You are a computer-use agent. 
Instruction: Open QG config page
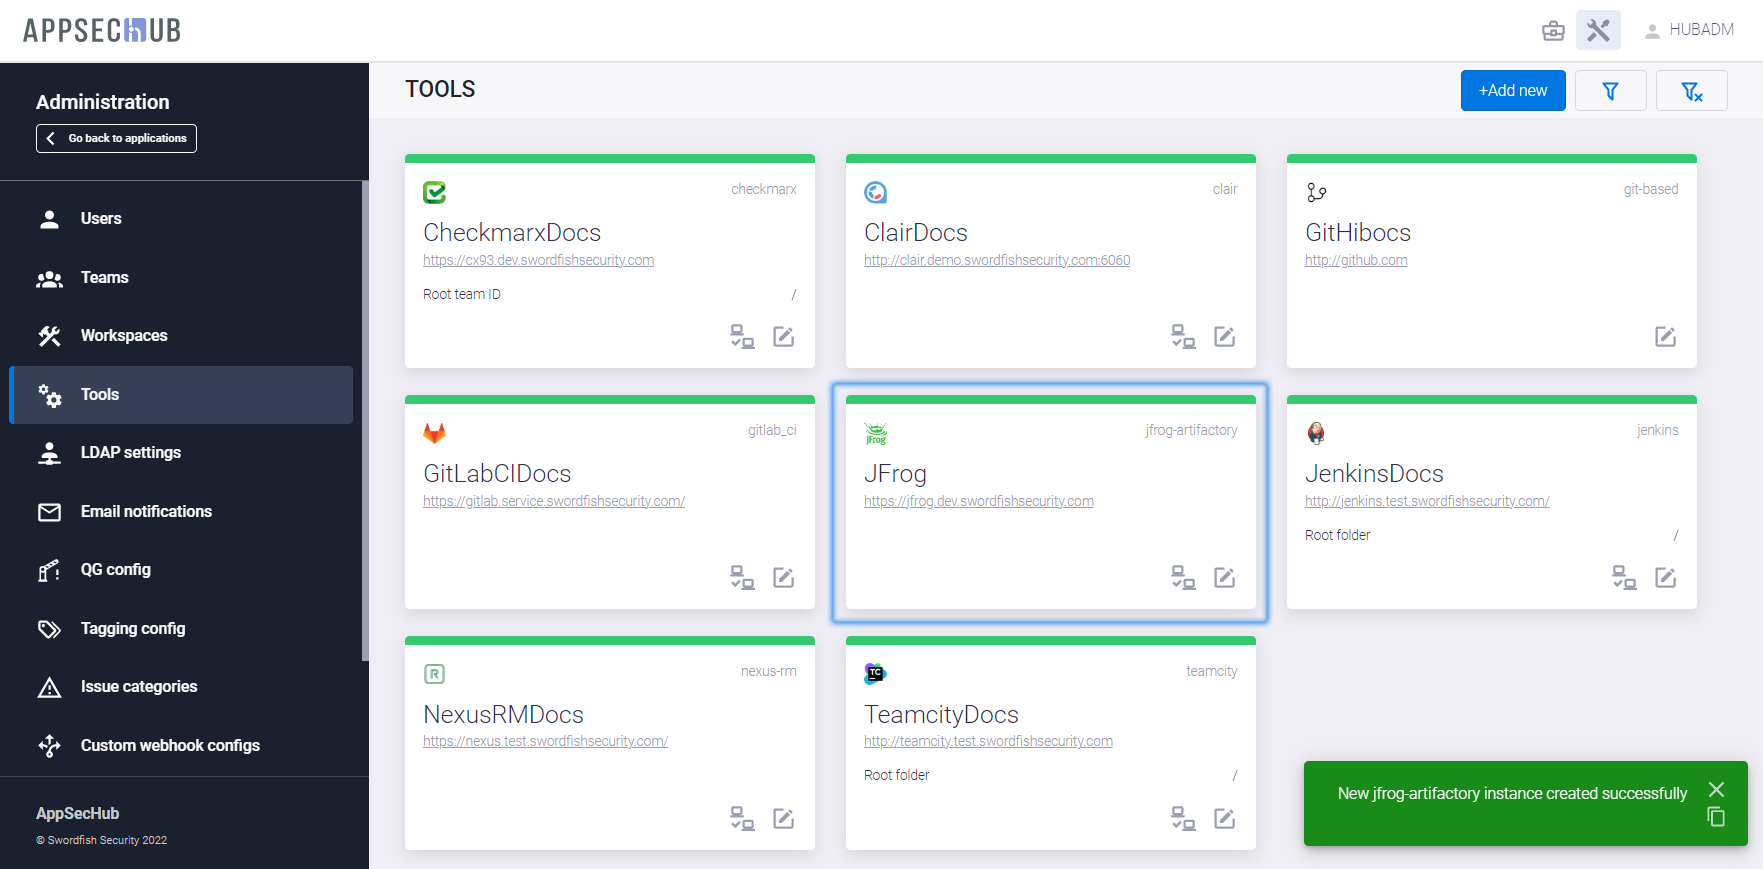point(115,570)
